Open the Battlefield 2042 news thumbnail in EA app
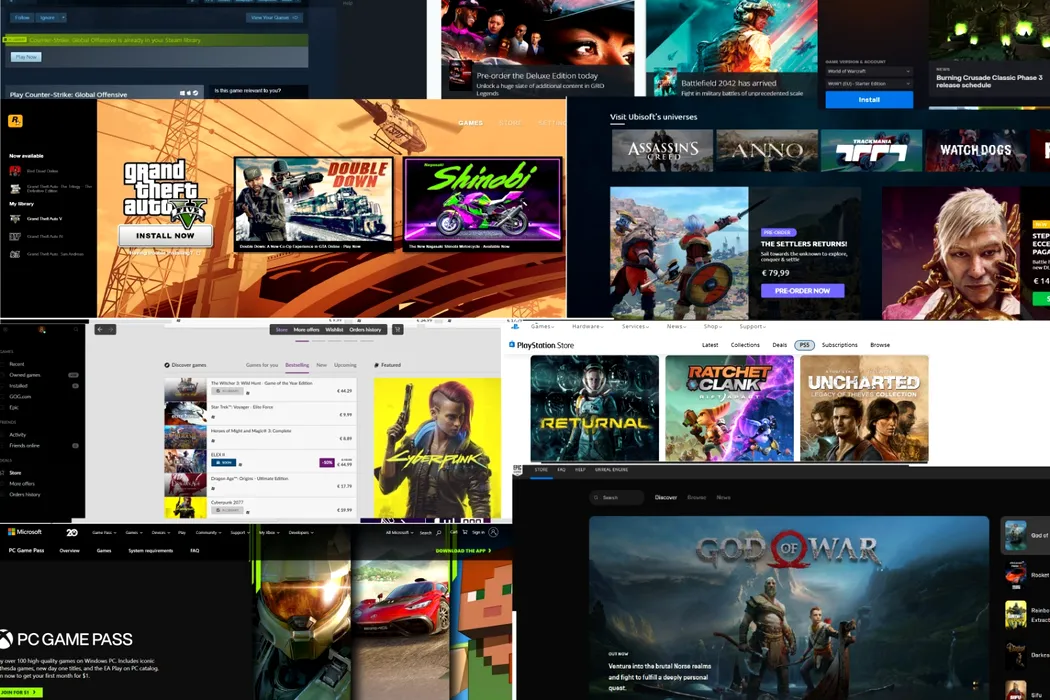This screenshot has height=700, width=1050. point(664,83)
